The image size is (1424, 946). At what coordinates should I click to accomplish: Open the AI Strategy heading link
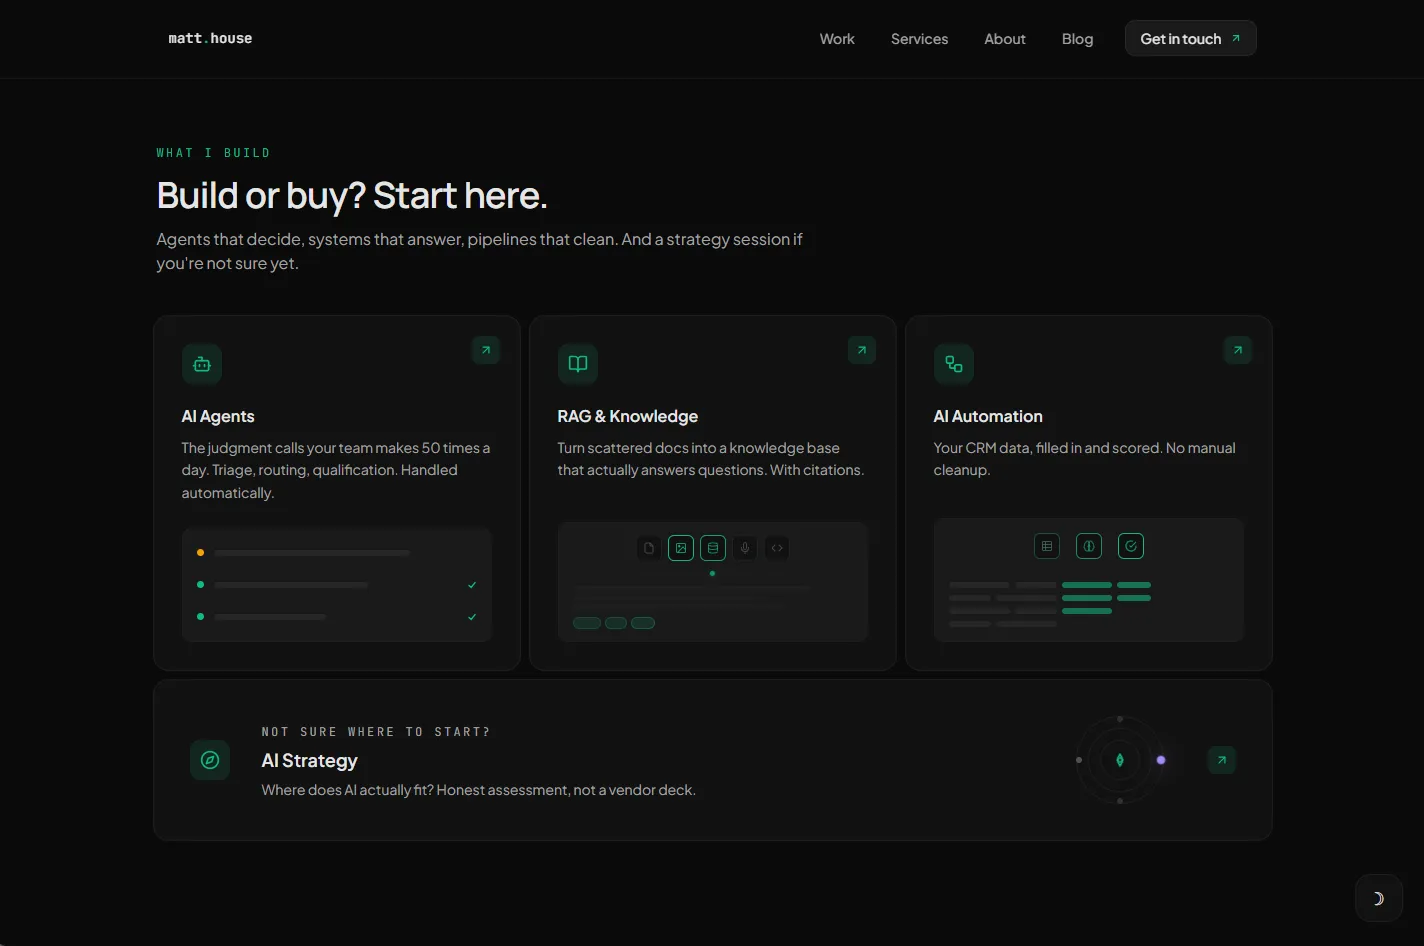pos(310,761)
